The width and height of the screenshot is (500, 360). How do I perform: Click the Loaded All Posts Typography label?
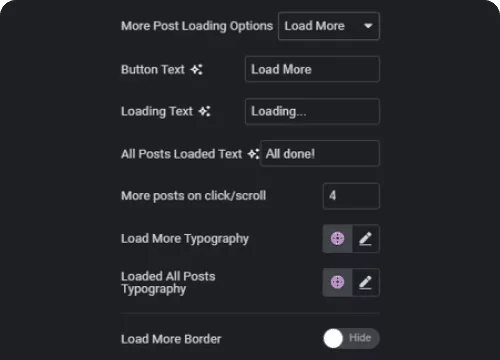(168, 283)
